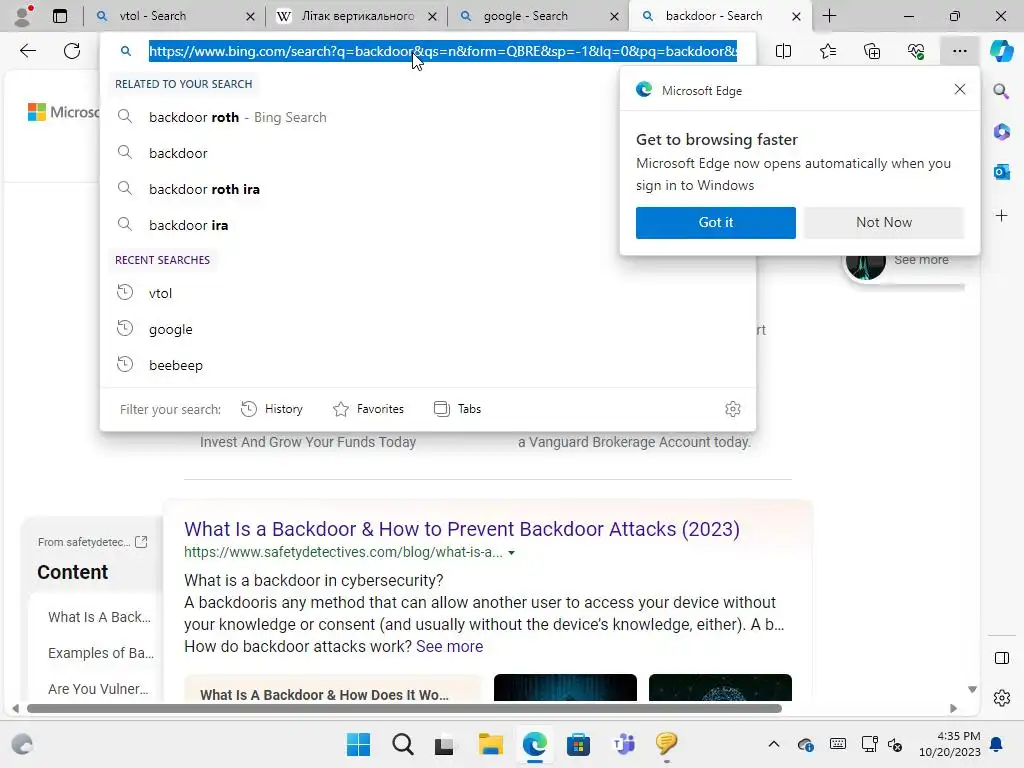The image size is (1024, 768).
Task: Click See more link in snippet
Action: [x=449, y=646]
